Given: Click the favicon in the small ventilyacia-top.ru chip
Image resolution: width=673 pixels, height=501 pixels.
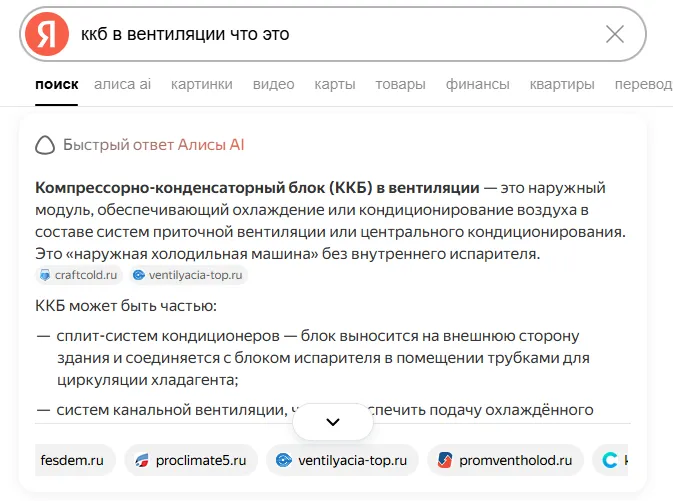Looking at the screenshot, I should coord(139,275).
